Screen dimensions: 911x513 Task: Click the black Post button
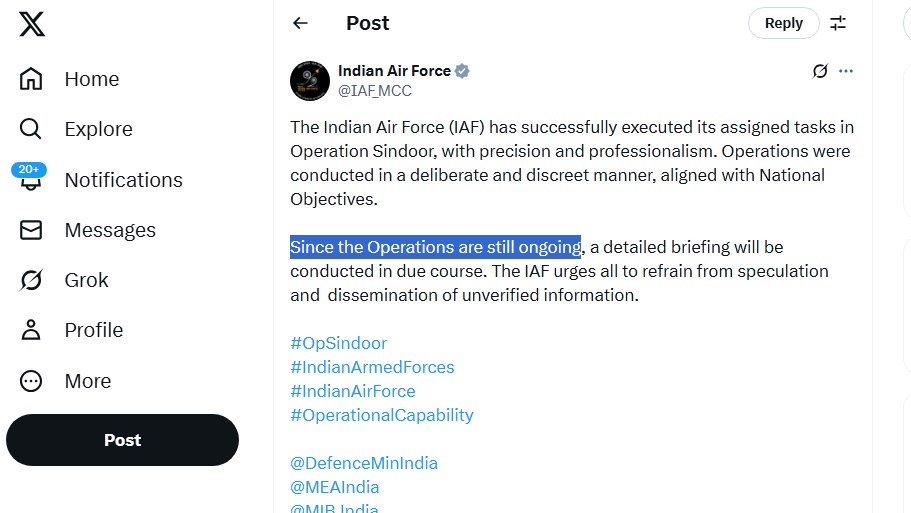(x=122, y=440)
